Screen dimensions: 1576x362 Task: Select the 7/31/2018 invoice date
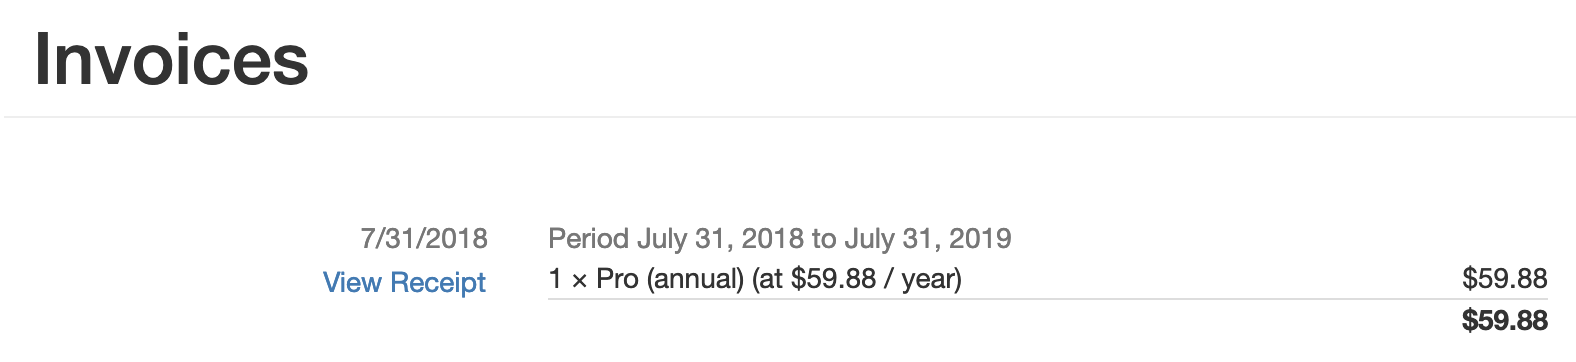tap(424, 238)
